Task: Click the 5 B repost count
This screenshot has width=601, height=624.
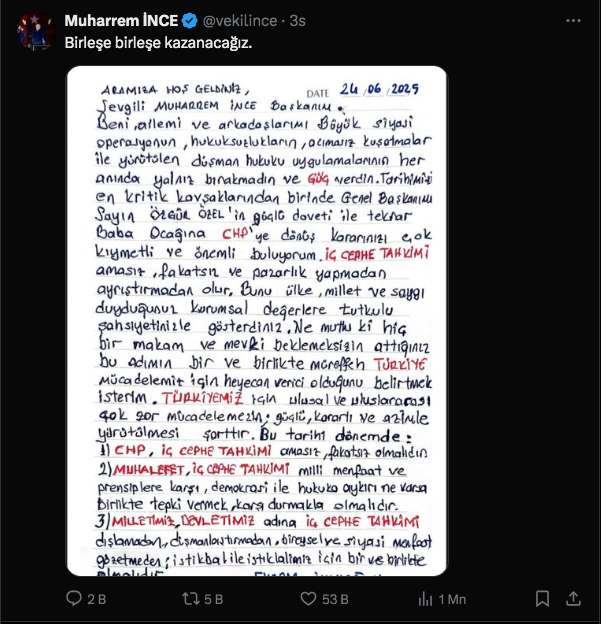Action: point(213,599)
